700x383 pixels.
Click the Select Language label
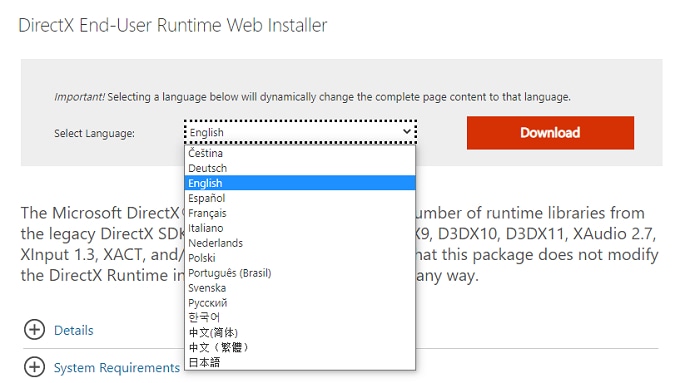pyautogui.click(x=94, y=133)
